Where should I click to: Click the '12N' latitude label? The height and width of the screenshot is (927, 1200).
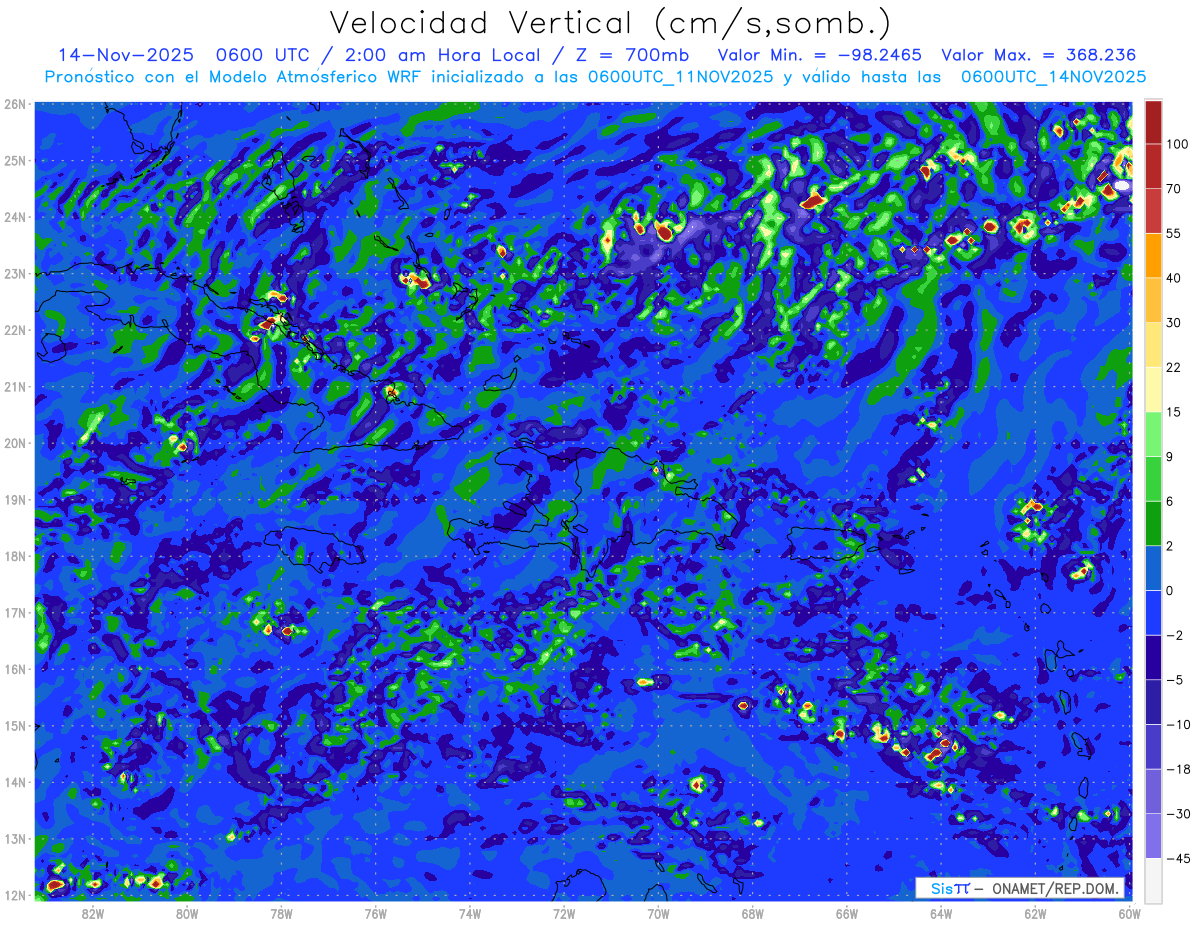(15, 895)
